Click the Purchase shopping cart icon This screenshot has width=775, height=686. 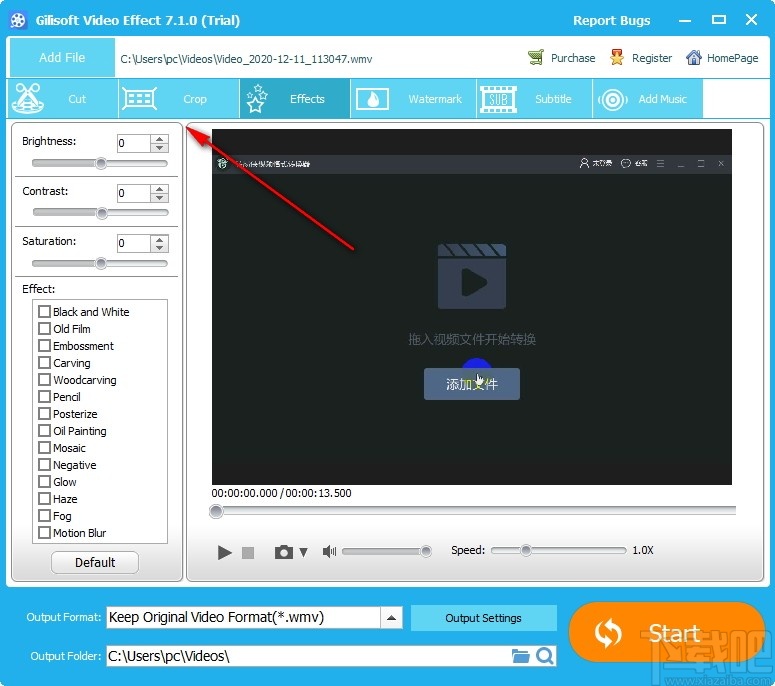point(536,58)
